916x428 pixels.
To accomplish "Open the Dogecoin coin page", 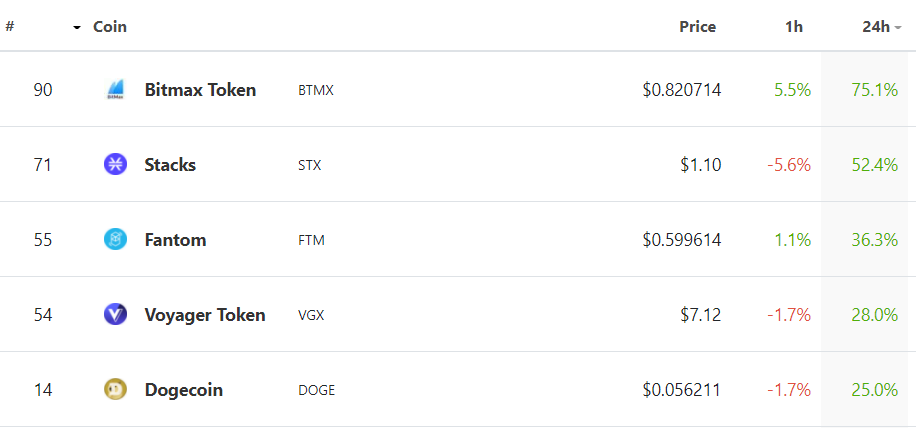I will pos(183,390).
